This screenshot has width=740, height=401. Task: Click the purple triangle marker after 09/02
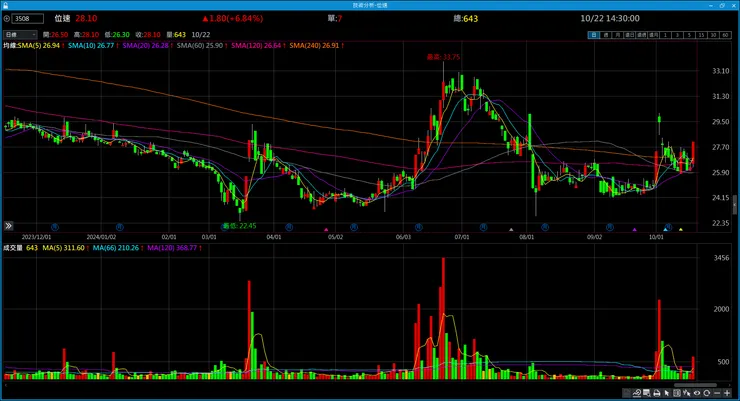pos(635,230)
